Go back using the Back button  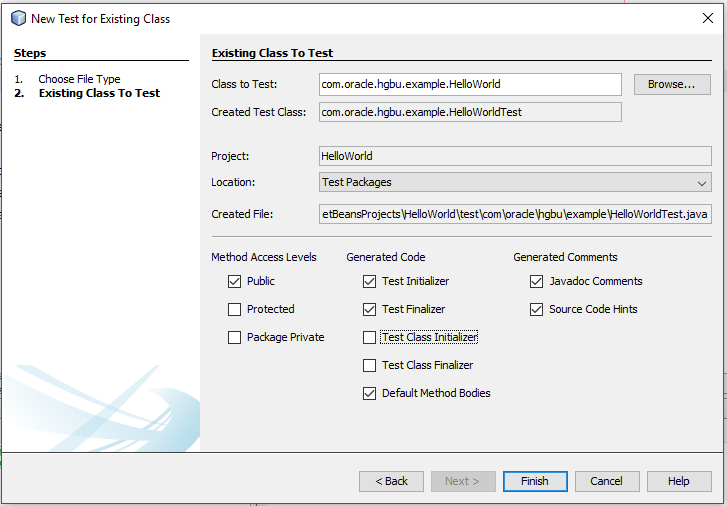[x=391, y=481]
